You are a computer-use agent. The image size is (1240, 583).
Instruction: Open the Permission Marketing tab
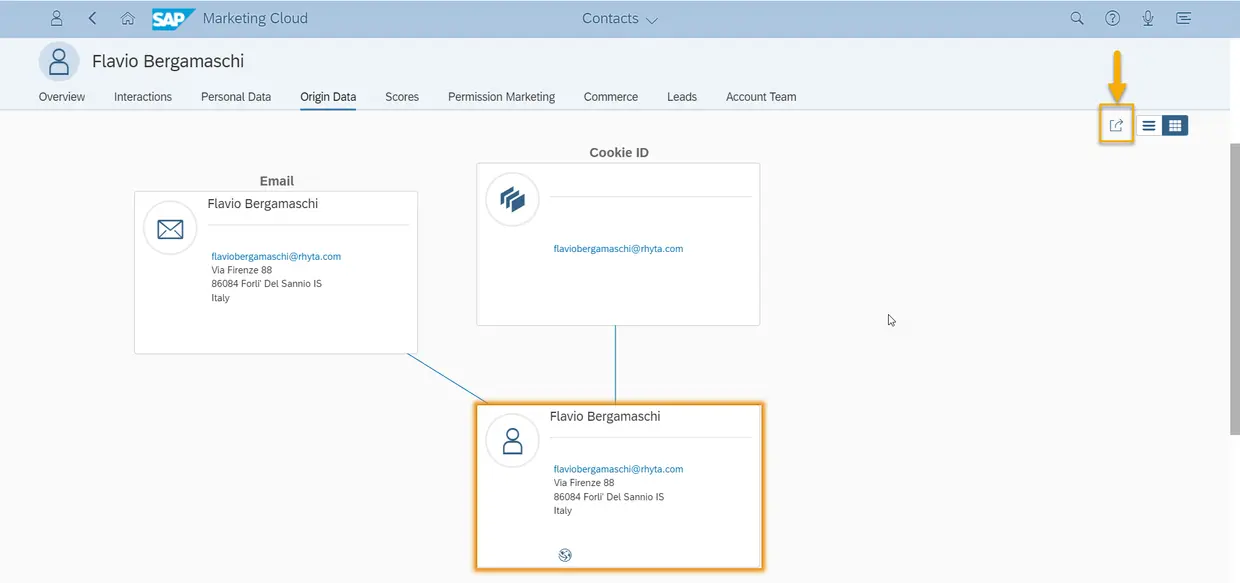pos(501,97)
